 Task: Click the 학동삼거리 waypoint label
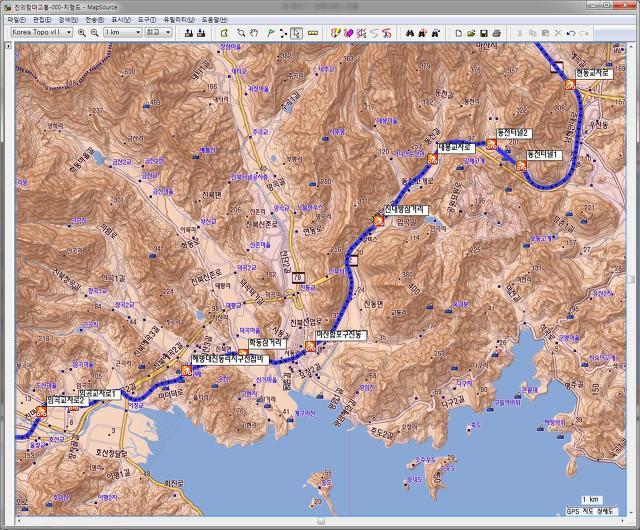coord(267,343)
